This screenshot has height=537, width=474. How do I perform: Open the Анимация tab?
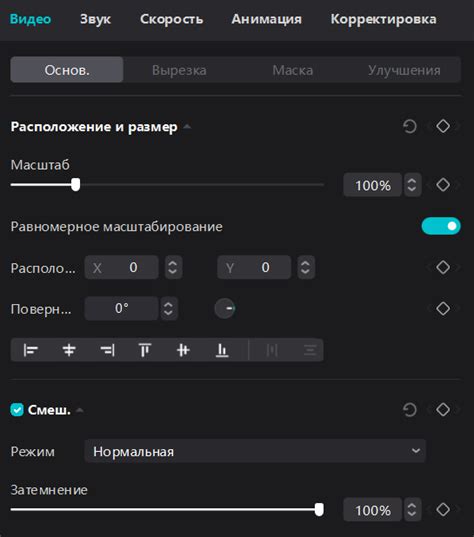coord(266,19)
